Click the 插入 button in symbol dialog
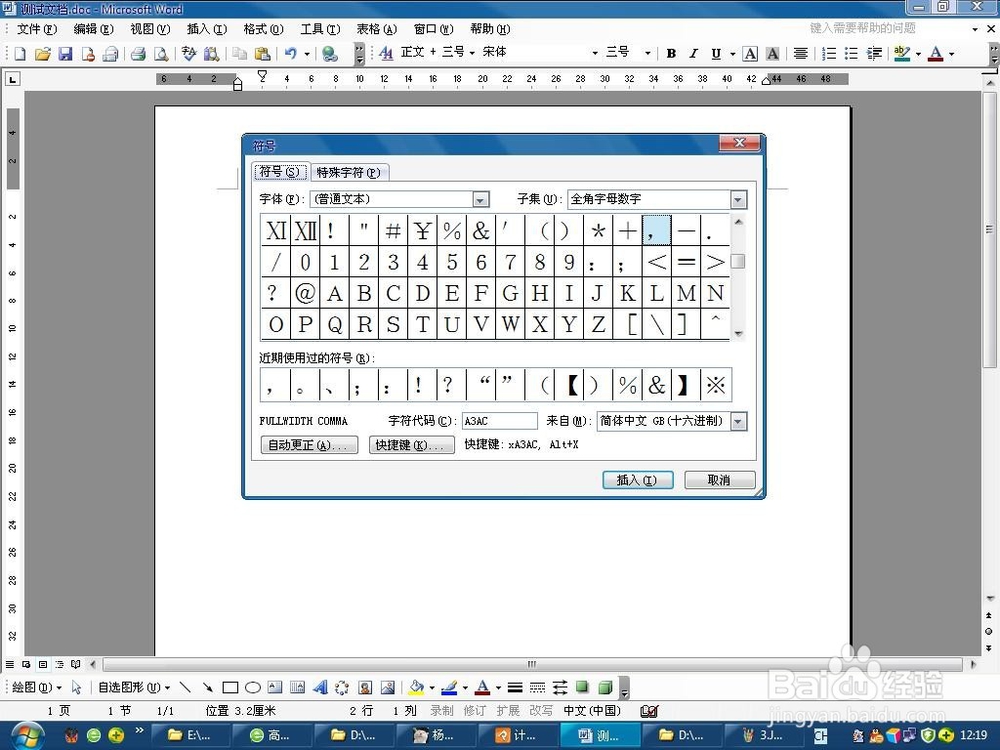The image size is (1000, 750). [x=637, y=480]
